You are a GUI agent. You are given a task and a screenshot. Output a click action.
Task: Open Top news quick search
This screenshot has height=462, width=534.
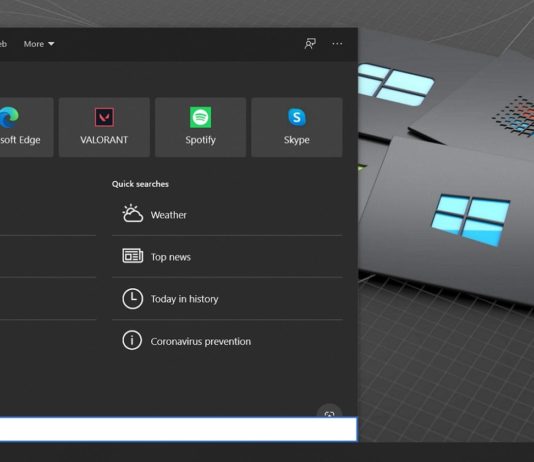tap(227, 256)
